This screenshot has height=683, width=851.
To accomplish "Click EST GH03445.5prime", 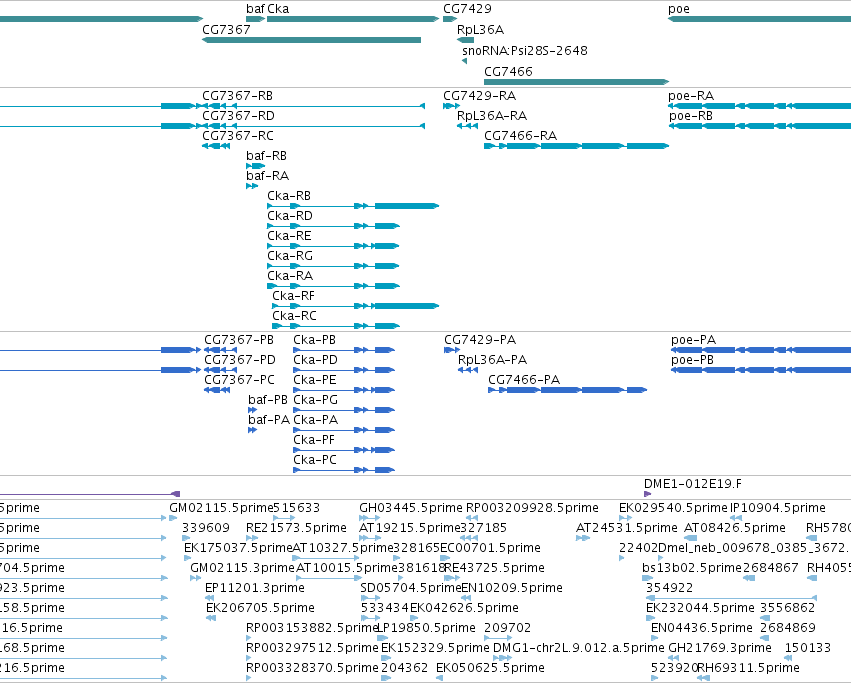I will (x=411, y=508).
